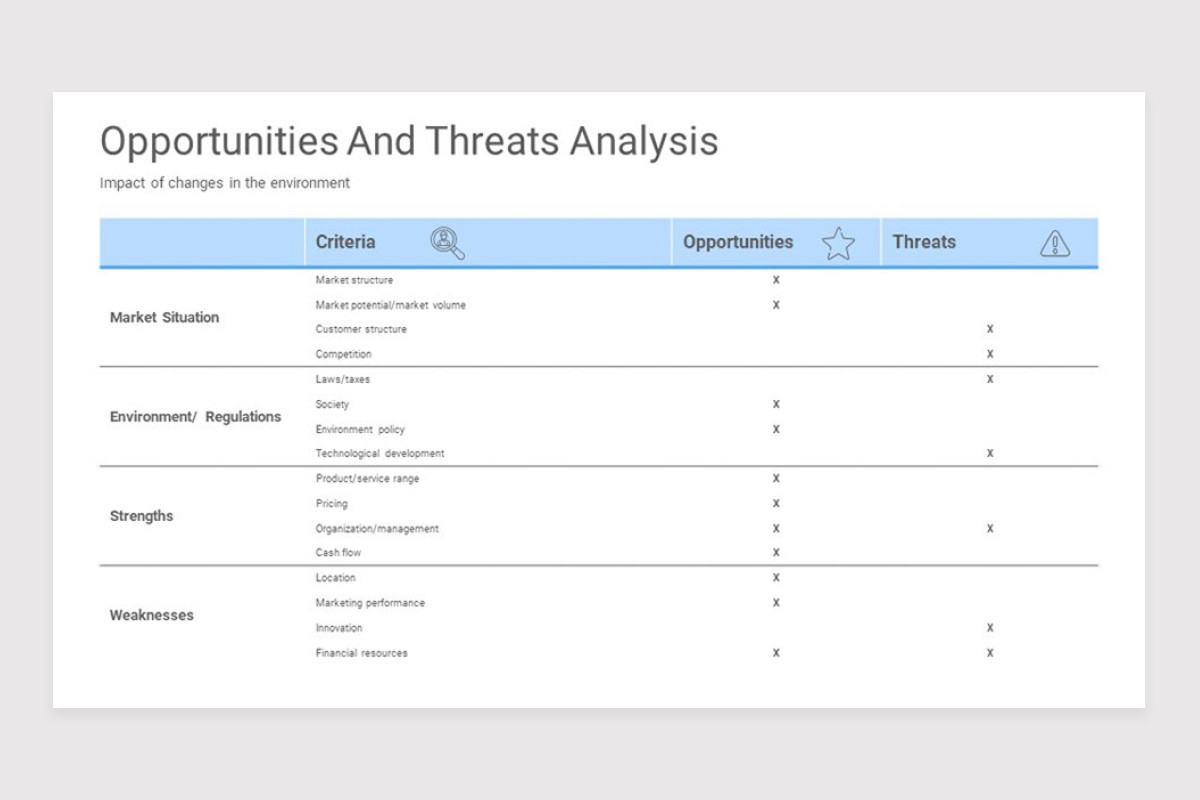
Task: Click the 'Technological development' criterion
Action: point(380,453)
